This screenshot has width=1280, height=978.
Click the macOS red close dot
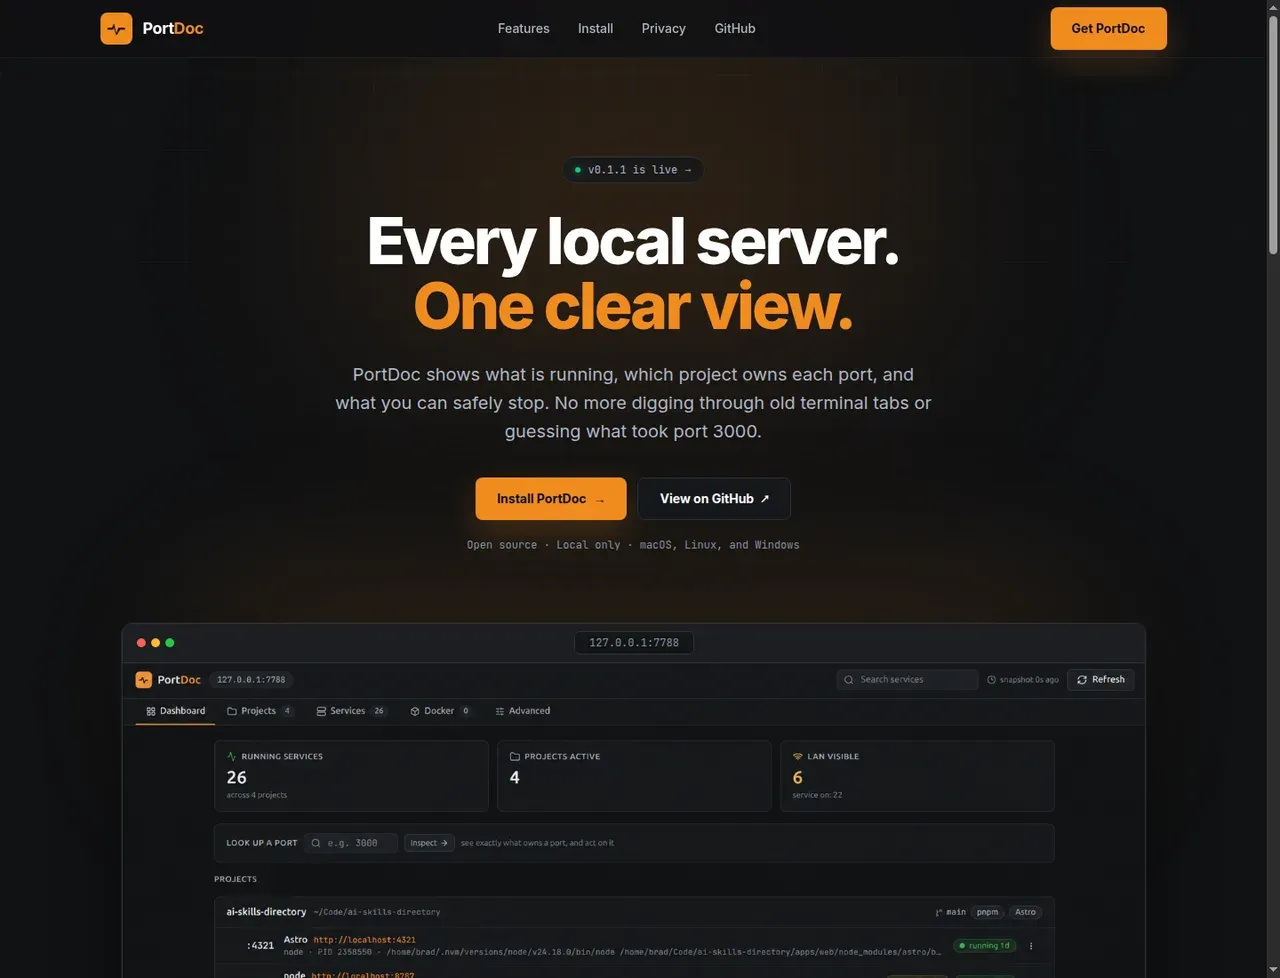[141, 643]
